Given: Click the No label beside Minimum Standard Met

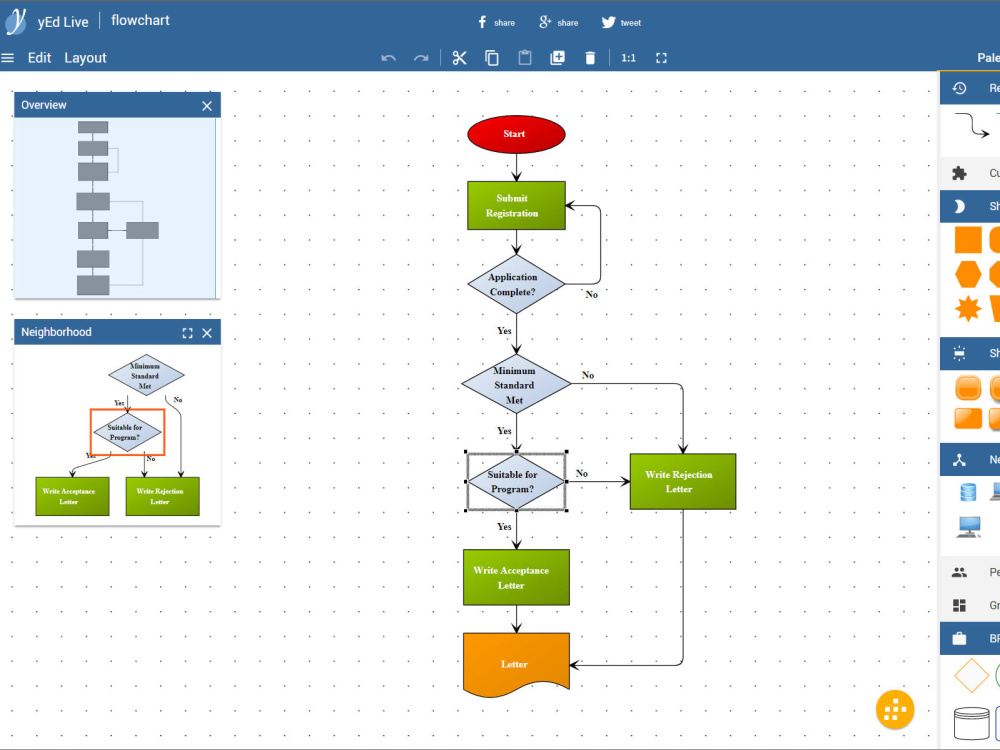Looking at the screenshot, I should (x=587, y=376).
